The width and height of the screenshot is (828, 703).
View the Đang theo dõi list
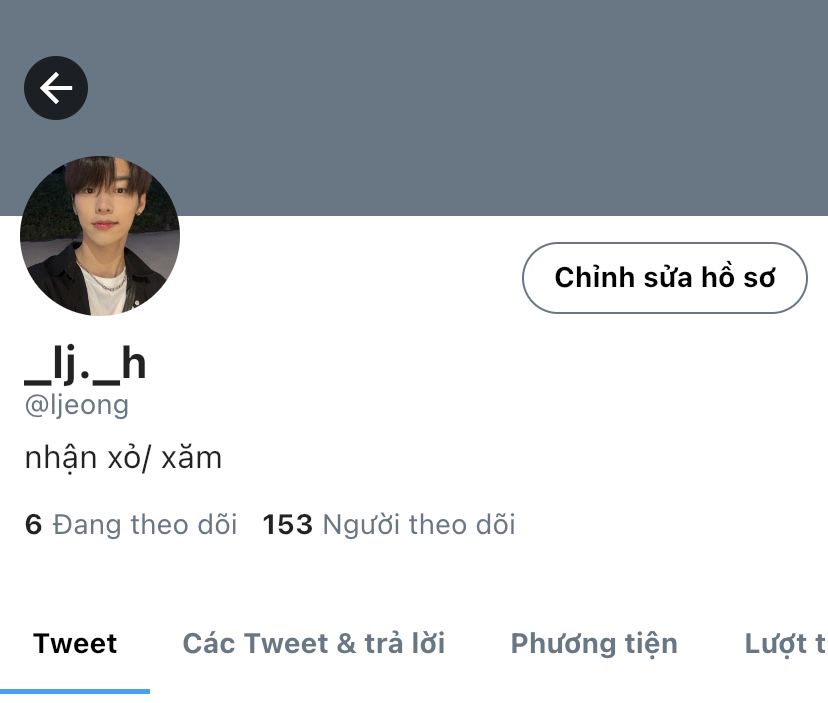(x=130, y=525)
